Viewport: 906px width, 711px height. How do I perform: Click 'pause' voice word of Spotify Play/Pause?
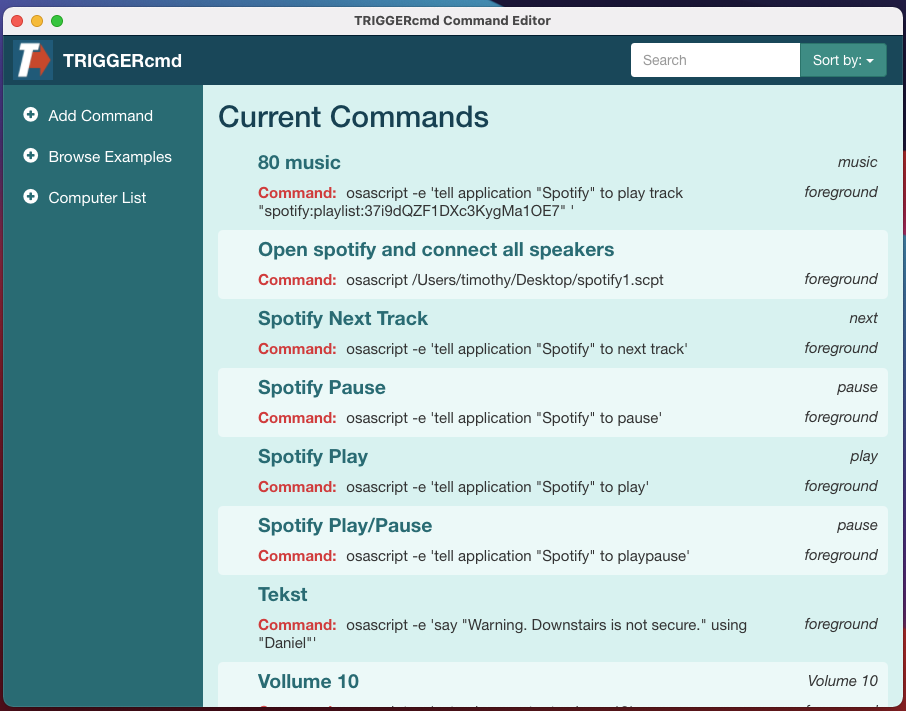[857, 526]
